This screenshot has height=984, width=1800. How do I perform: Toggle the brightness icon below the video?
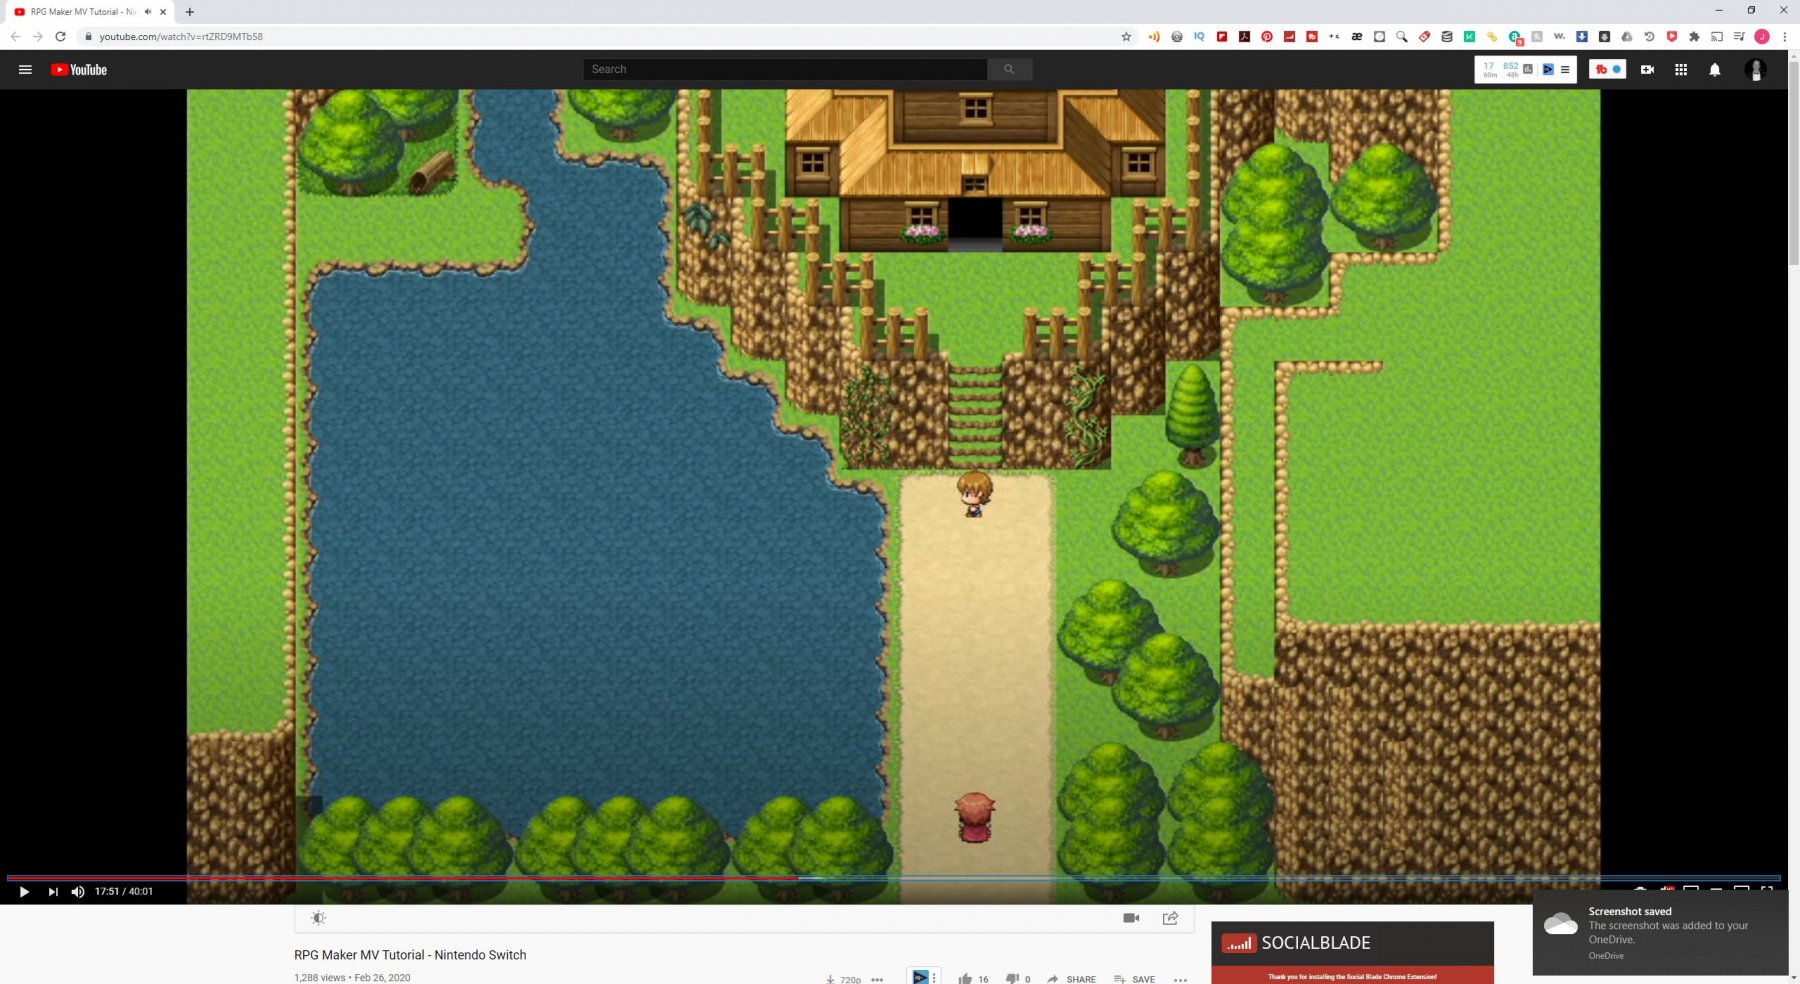click(x=318, y=918)
